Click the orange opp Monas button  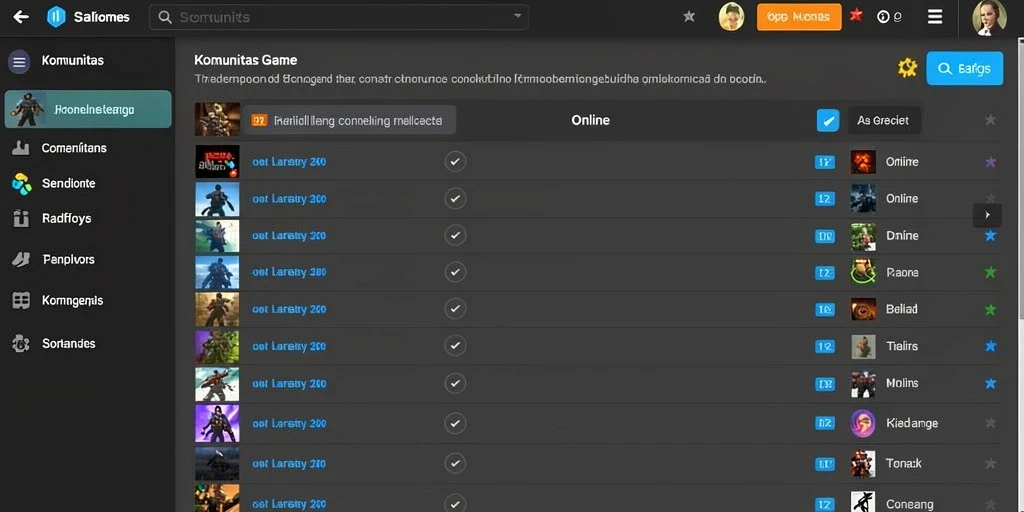coord(799,17)
